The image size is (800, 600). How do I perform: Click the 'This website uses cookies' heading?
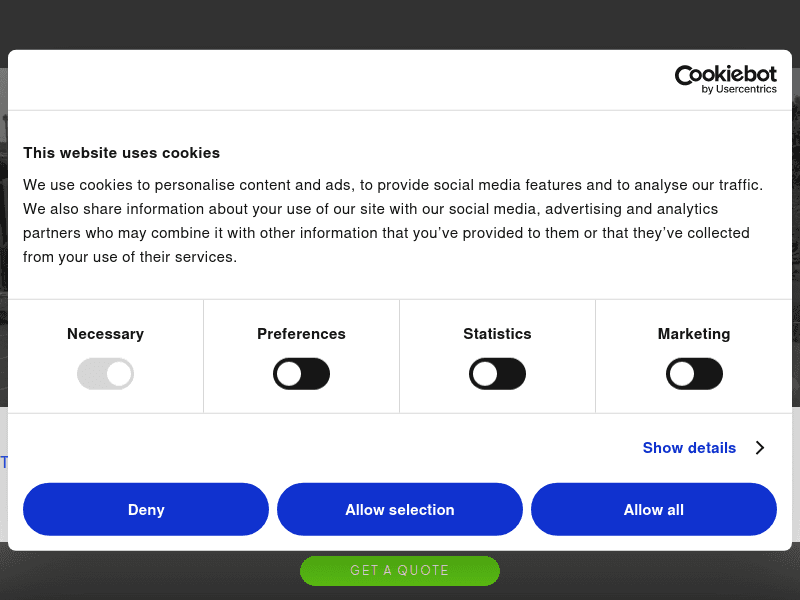(121, 153)
